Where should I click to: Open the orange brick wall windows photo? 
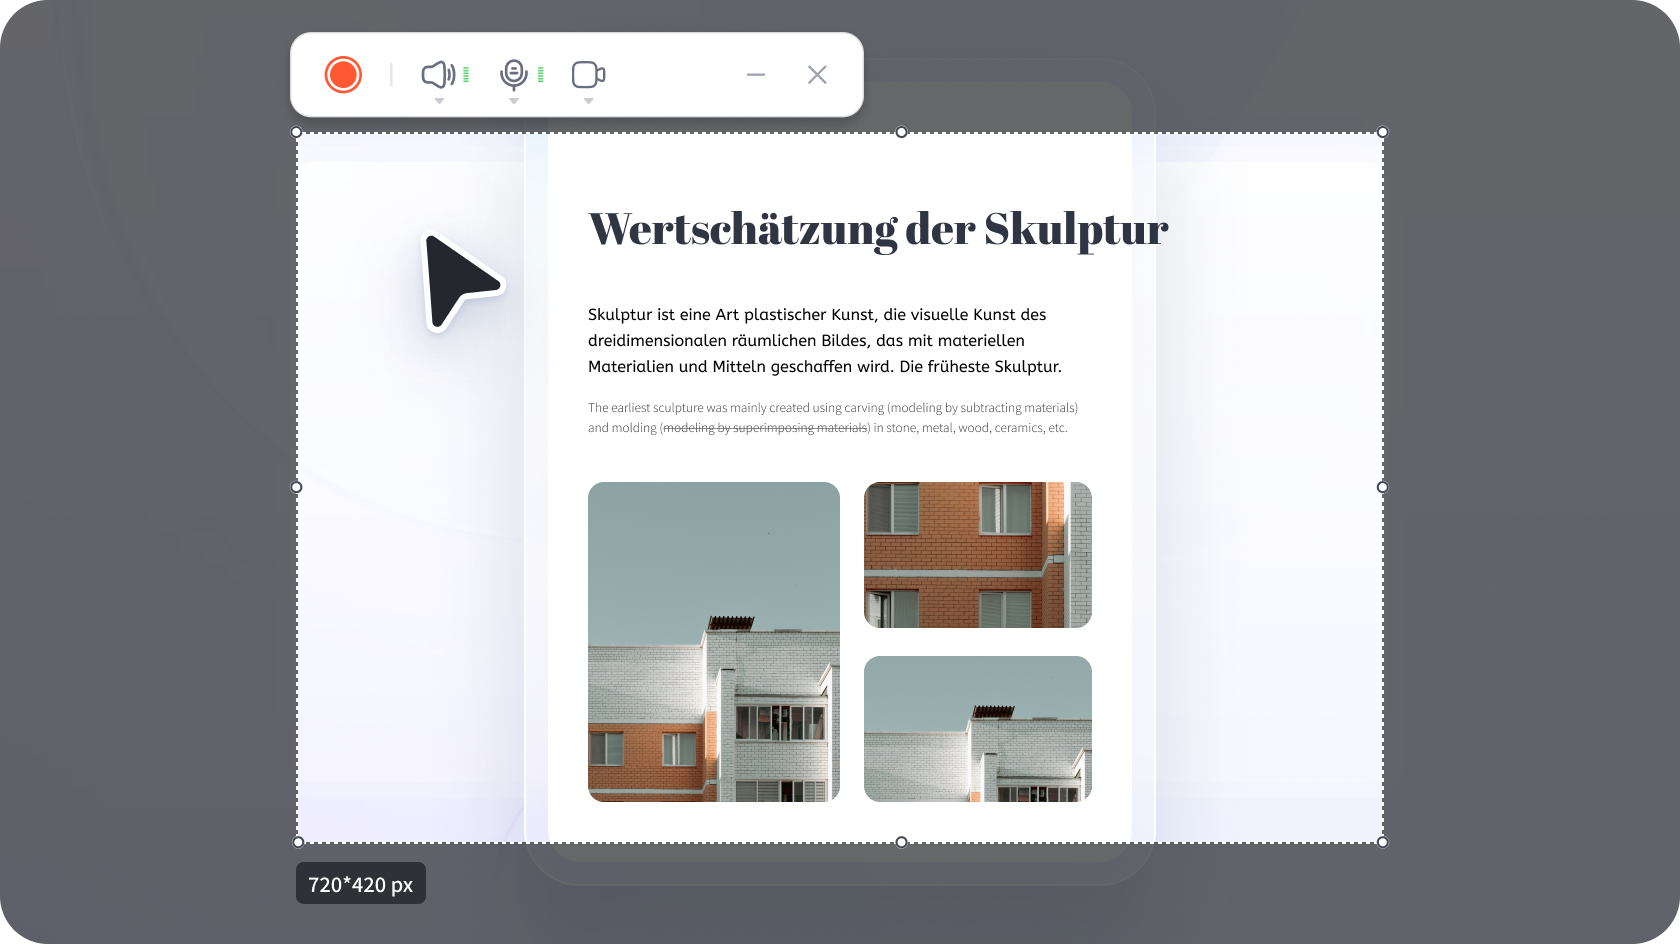(x=978, y=555)
